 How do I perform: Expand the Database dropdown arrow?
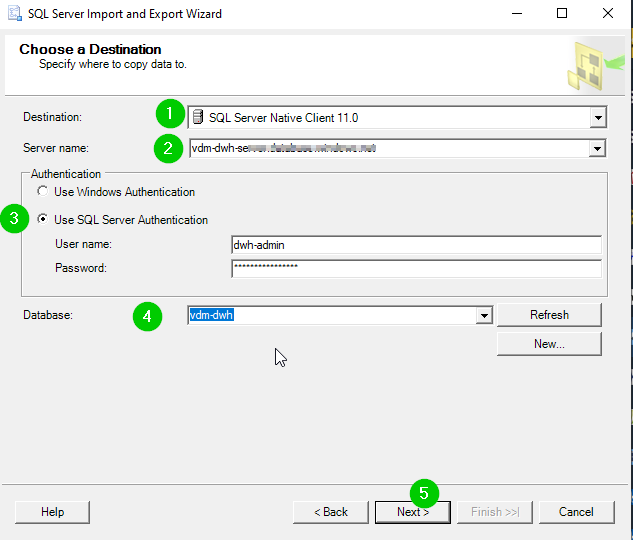tap(484, 315)
